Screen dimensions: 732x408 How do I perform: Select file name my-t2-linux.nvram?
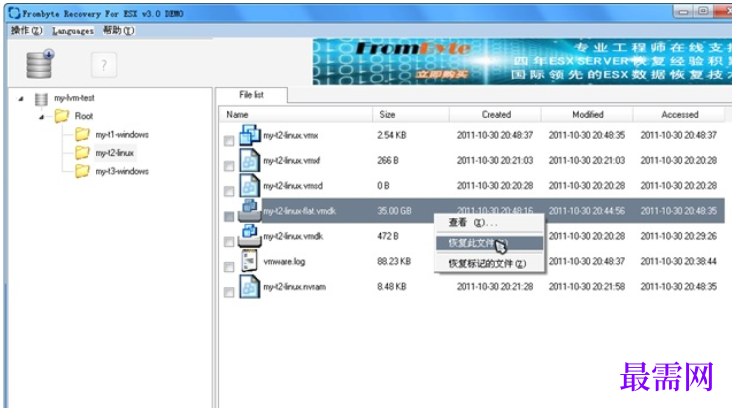[x=295, y=287]
